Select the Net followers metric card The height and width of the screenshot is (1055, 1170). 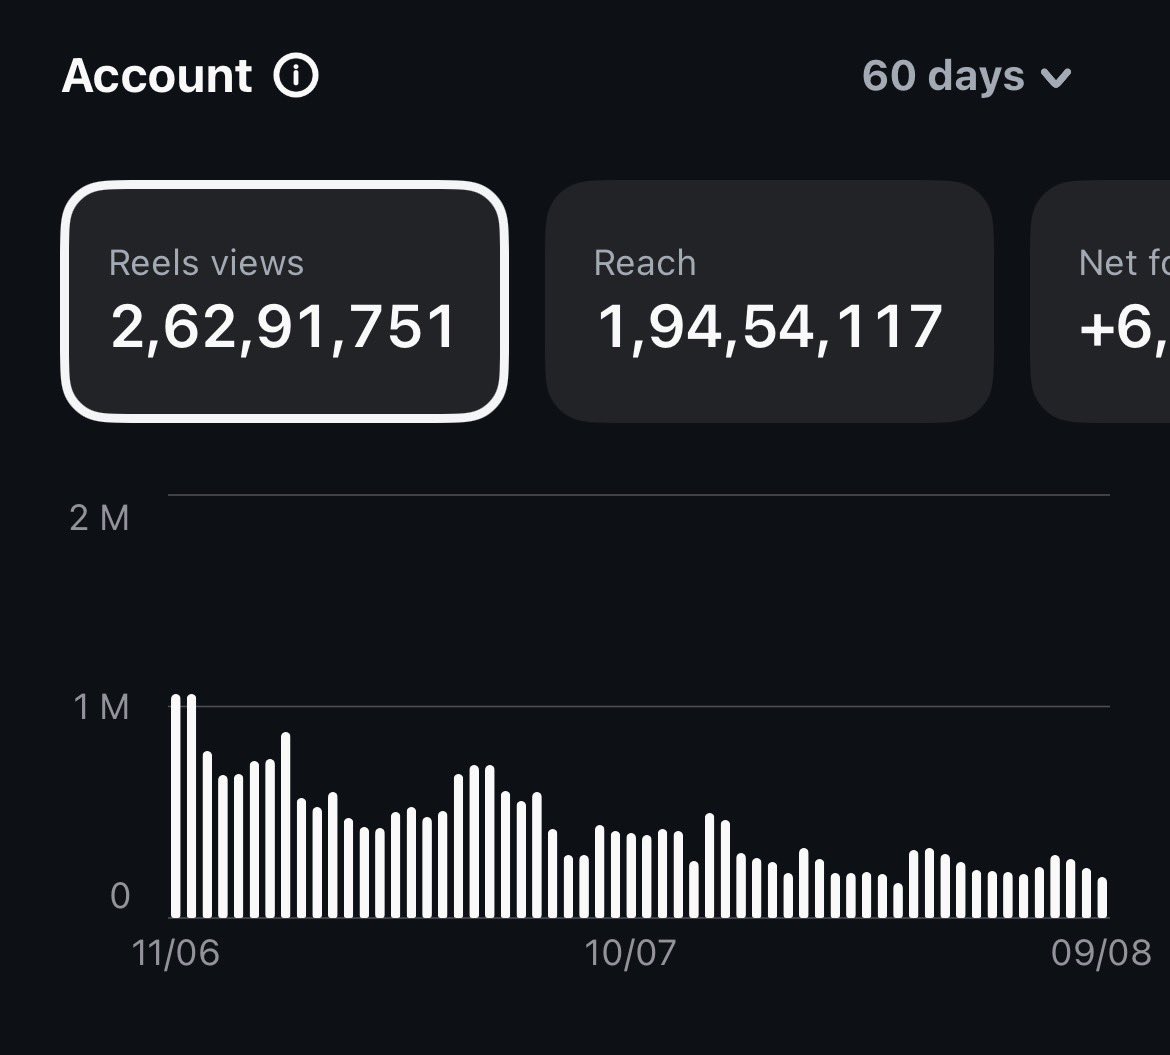[x=1101, y=301]
